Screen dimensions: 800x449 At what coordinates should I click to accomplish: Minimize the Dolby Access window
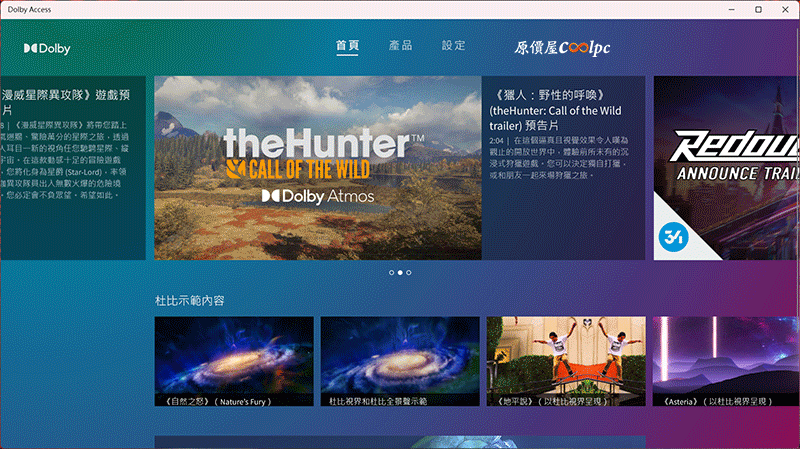(732, 9)
